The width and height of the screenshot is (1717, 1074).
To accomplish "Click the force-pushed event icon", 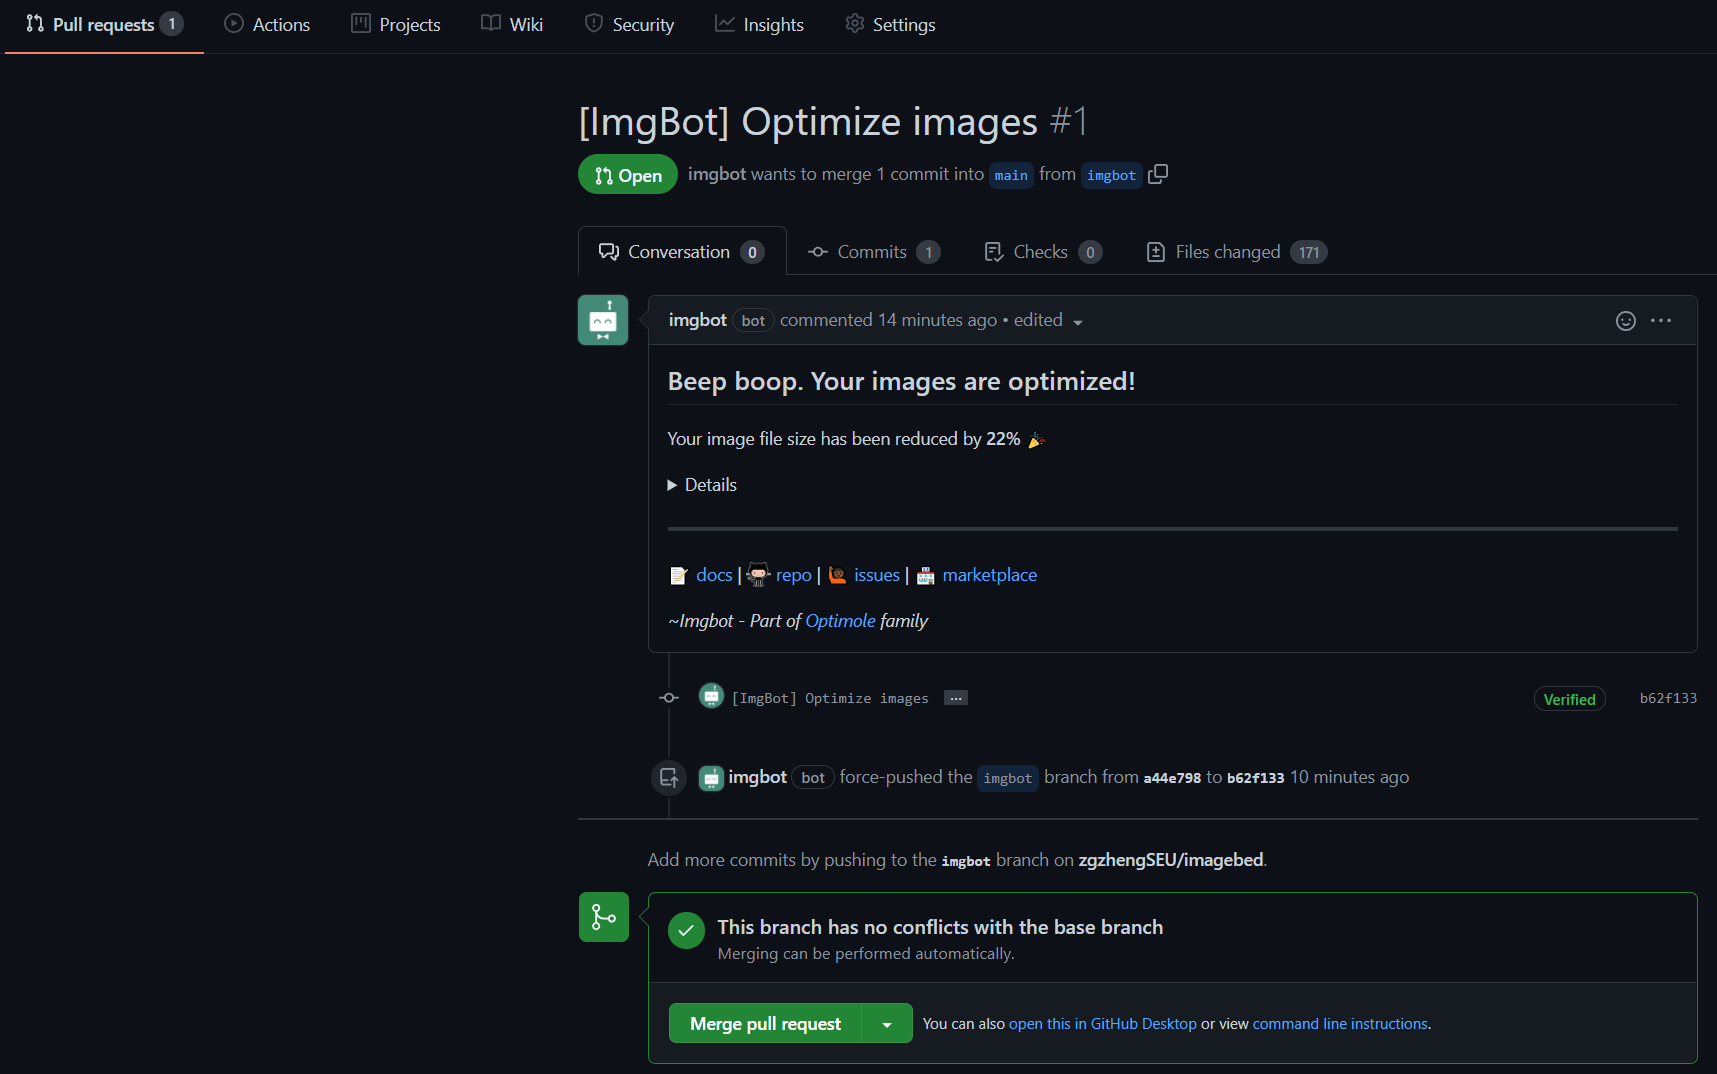I will [x=669, y=777].
